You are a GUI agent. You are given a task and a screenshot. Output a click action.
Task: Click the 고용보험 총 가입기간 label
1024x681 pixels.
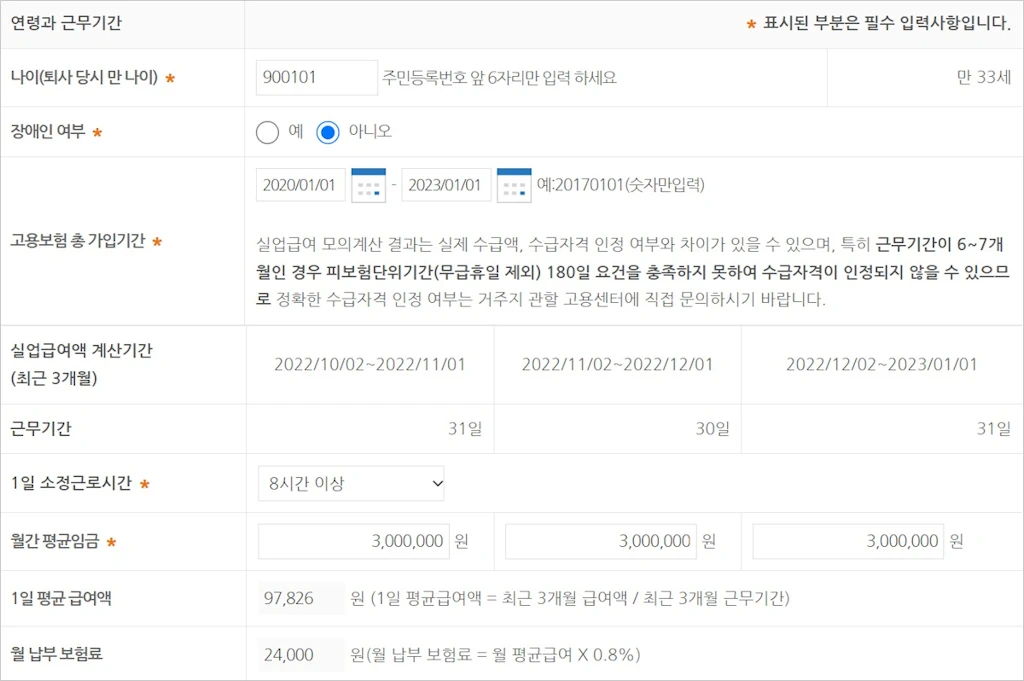78,241
